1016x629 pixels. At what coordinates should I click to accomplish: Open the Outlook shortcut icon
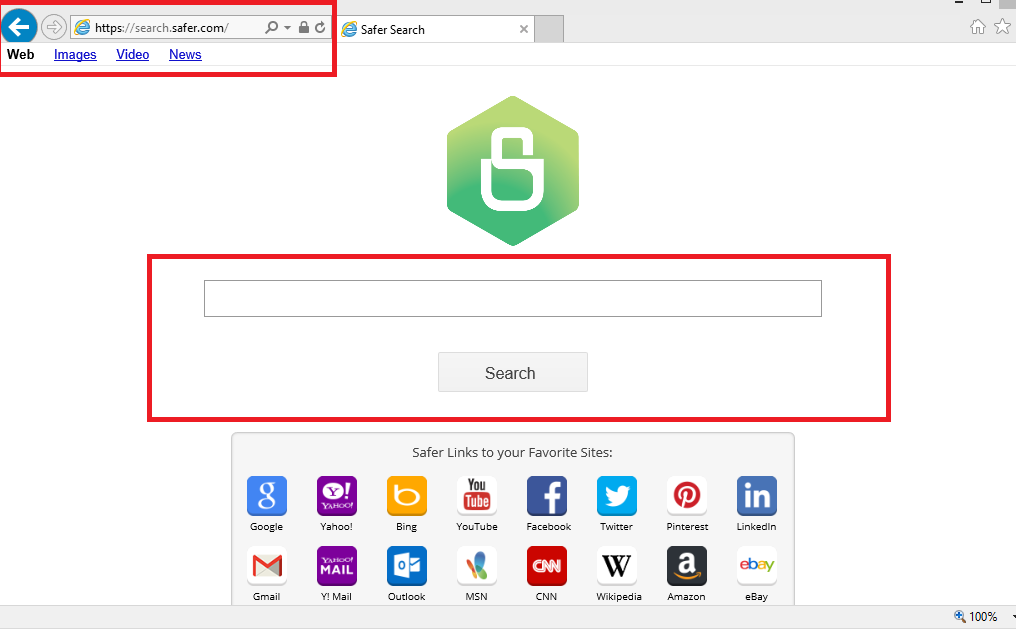pyautogui.click(x=407, y=566)
